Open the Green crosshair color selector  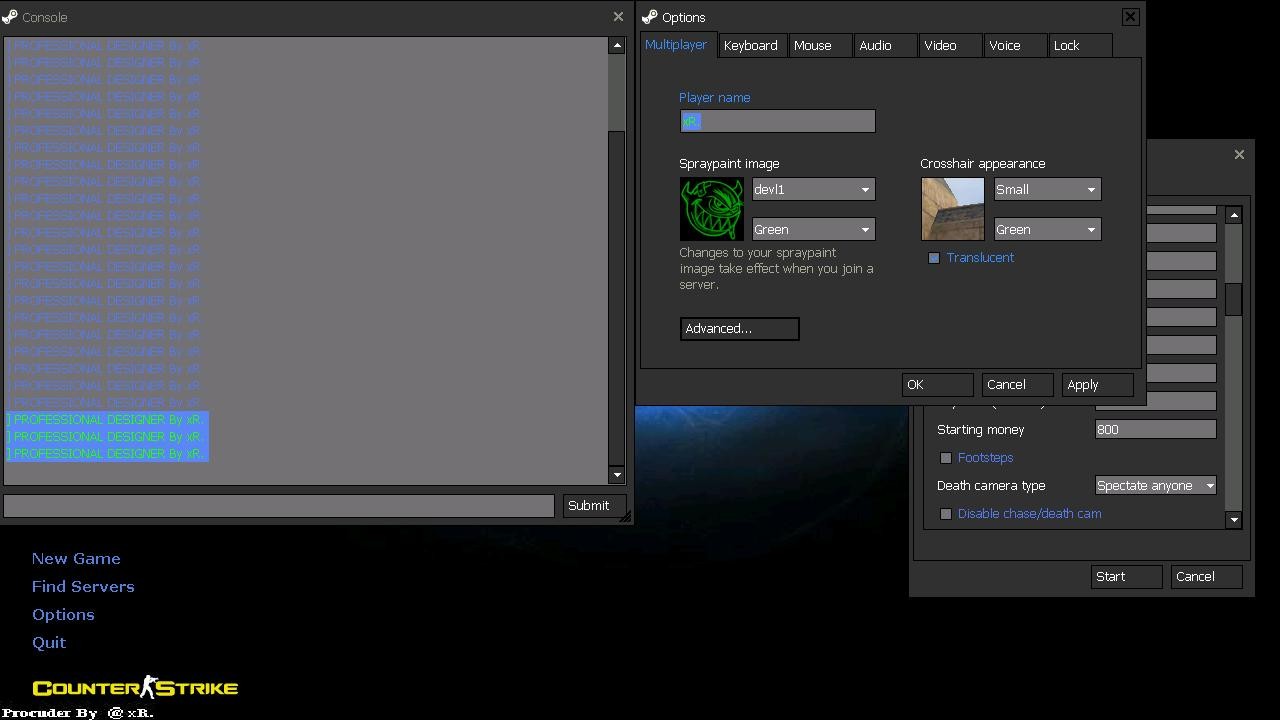pyautogui.click(x=1045, y=229)
